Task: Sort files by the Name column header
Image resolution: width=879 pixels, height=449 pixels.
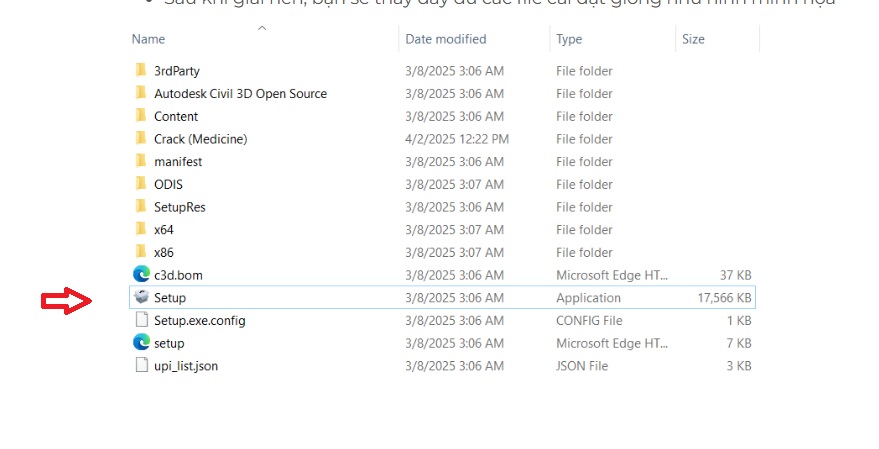Action: click(x=149, y=39)
